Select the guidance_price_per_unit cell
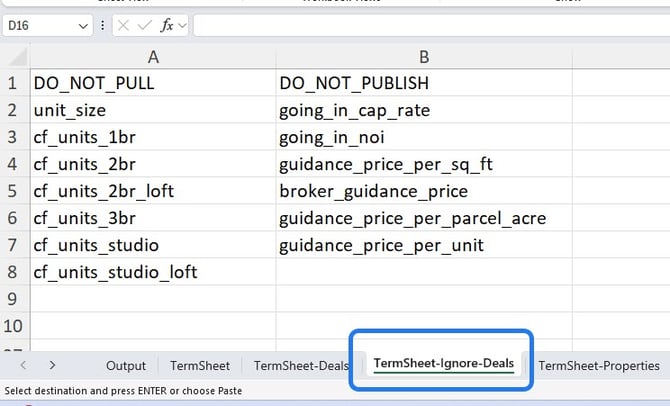The height and width of the screenshot is (406, 670). coord(424,244)
